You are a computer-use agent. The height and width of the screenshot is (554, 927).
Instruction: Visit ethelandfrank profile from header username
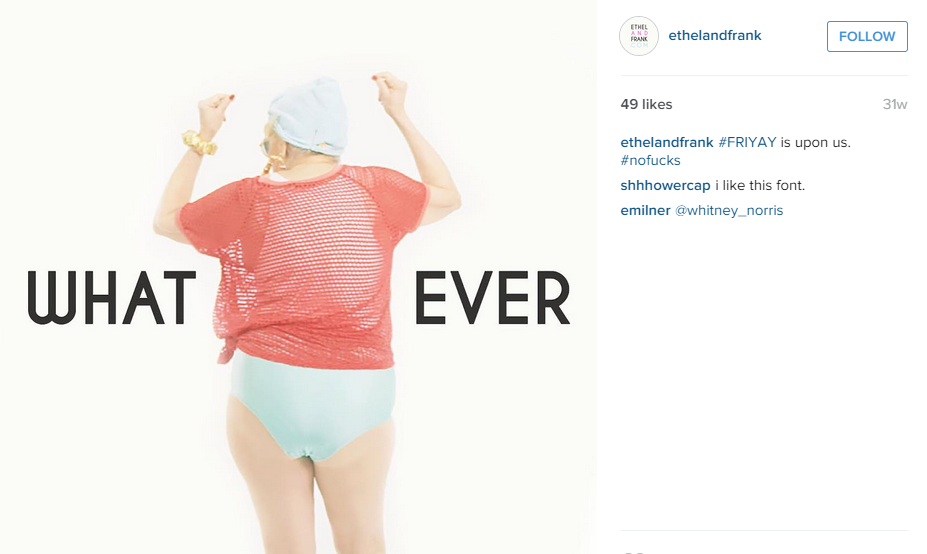[x=715, y=35]
